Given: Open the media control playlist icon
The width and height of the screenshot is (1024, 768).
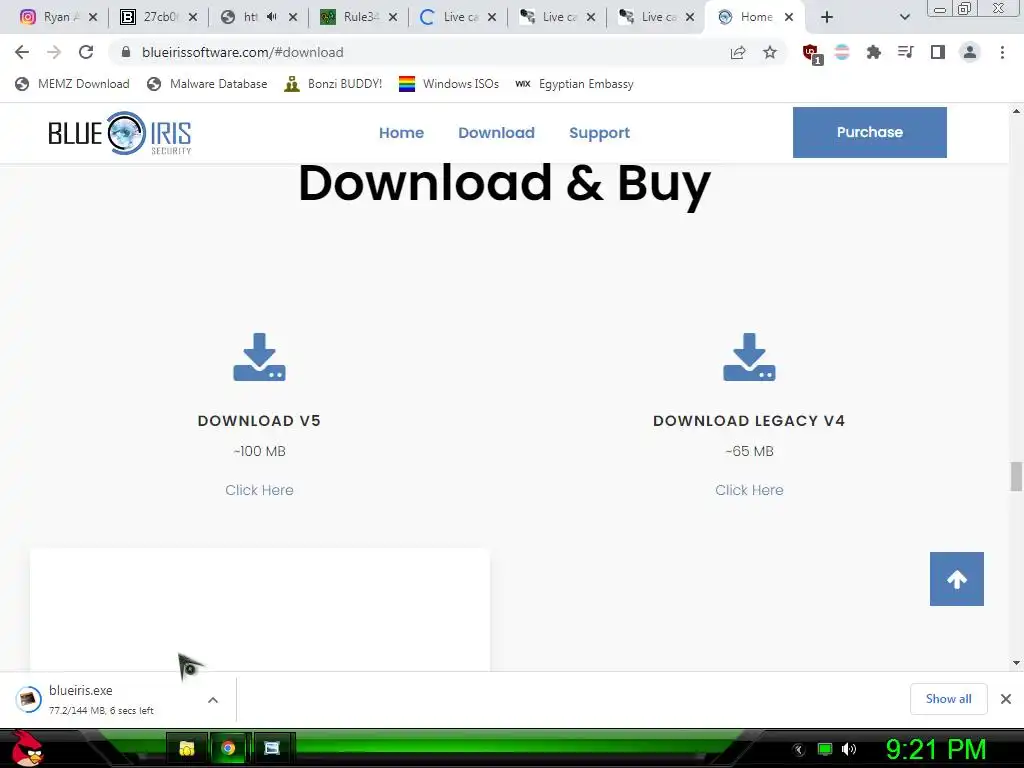Looking at the screenshot, I should point(906,52).
